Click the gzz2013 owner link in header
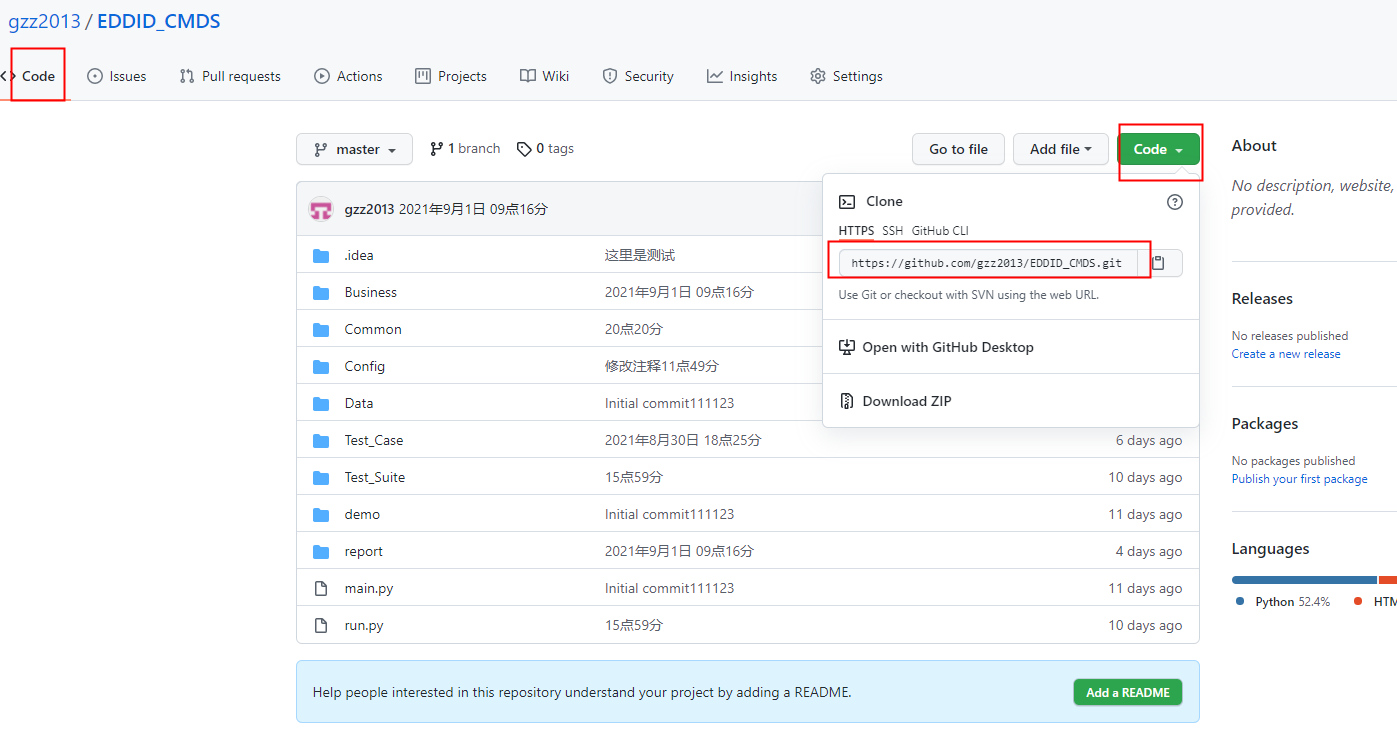The image size is (1397, 748). pyautogui.click(x=44, y=21)
